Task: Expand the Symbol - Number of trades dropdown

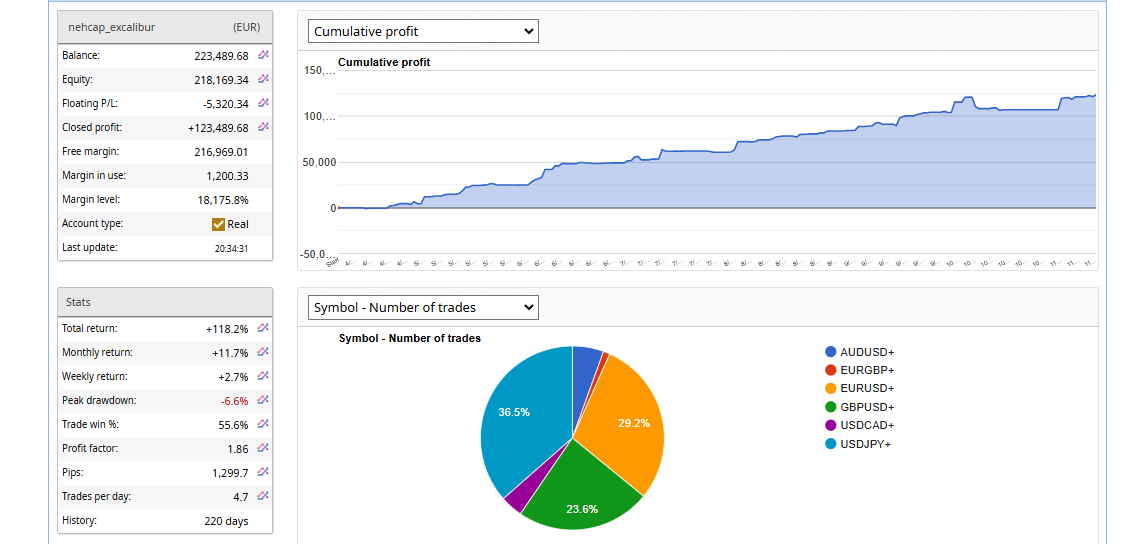Action: click(x=422, y=307)
